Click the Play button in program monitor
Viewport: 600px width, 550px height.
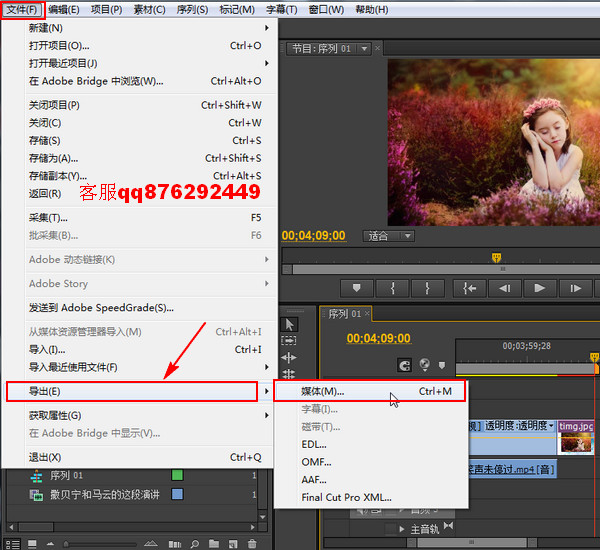coord(540,288)
